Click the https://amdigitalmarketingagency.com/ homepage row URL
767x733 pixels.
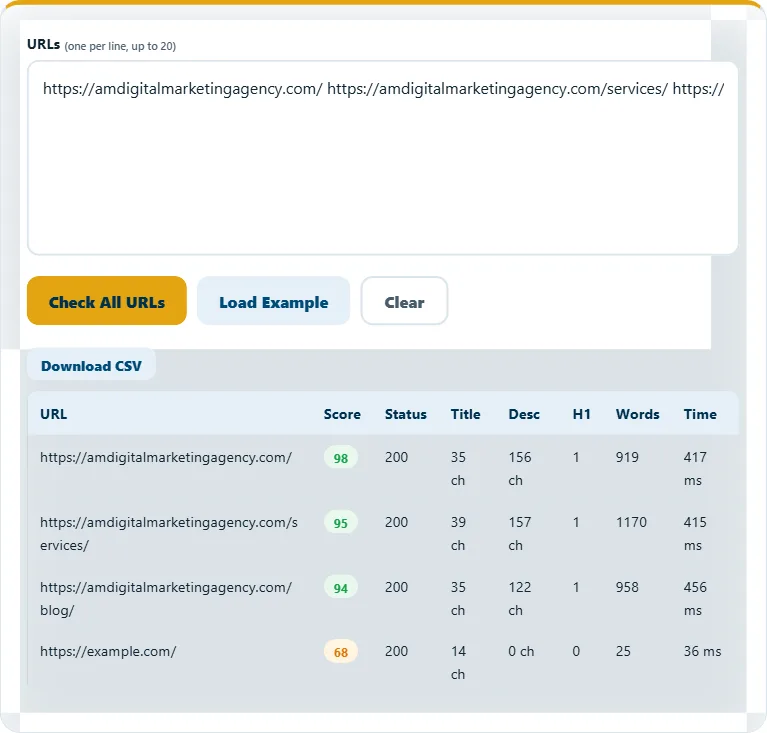(166, 457)
